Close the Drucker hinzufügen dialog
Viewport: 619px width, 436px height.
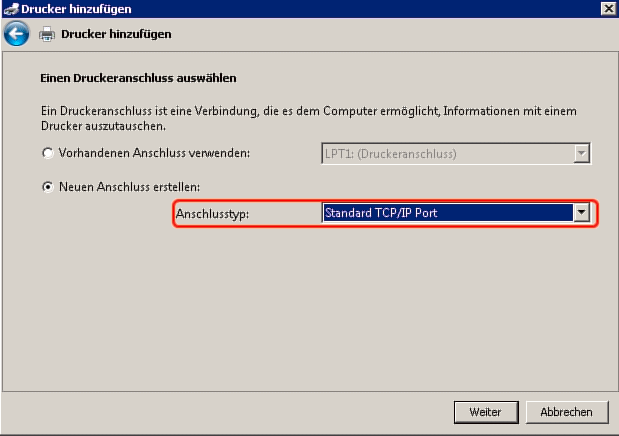[608, 8]
